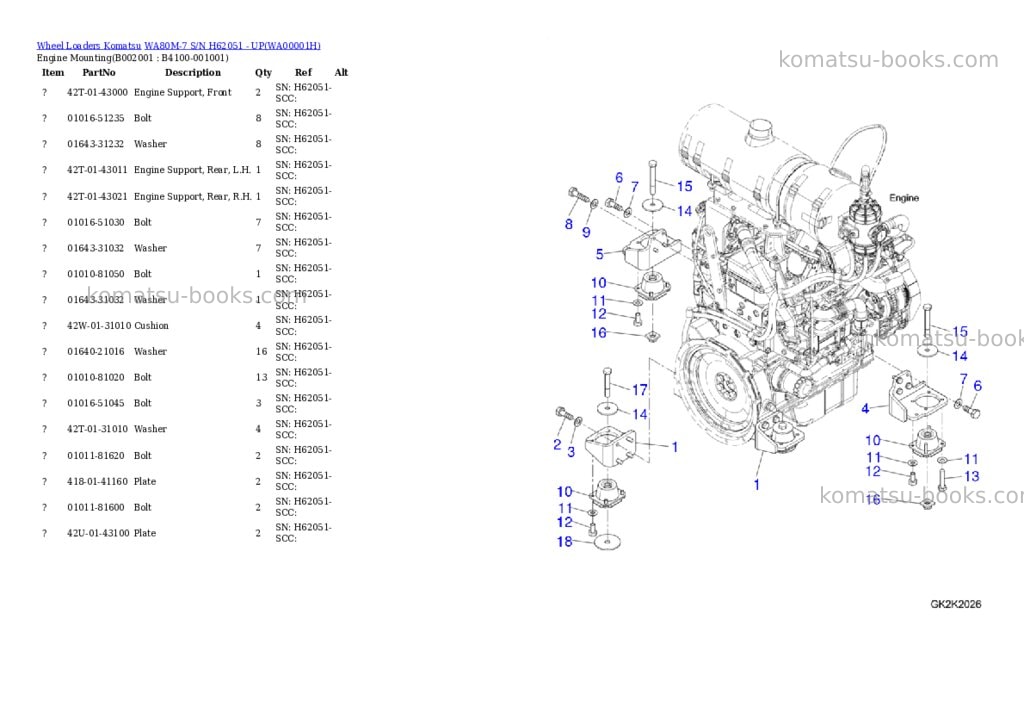Click callout number 13 in diagram
The image size is (1024, 725).
point(972,477)
